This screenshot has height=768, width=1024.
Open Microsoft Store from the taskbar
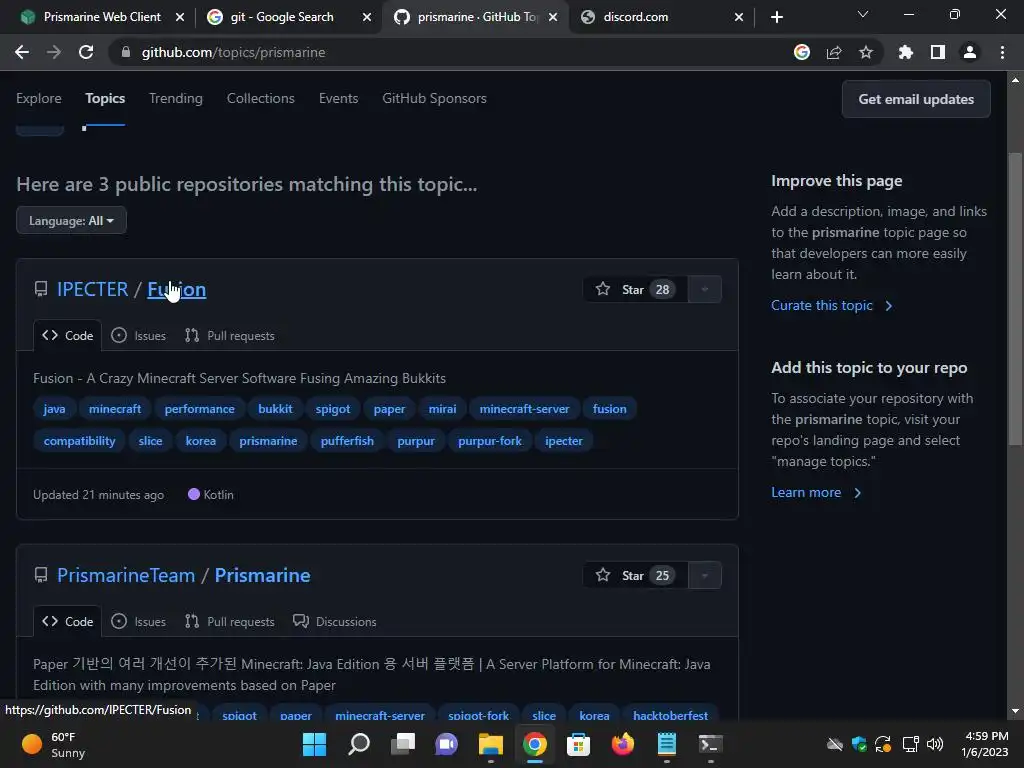[578, 744]
